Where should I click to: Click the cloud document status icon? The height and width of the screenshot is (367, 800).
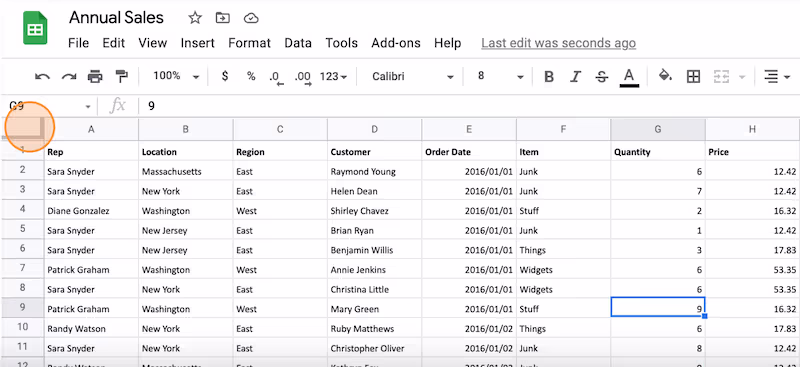pyautogui.click(x=251, y=18)
